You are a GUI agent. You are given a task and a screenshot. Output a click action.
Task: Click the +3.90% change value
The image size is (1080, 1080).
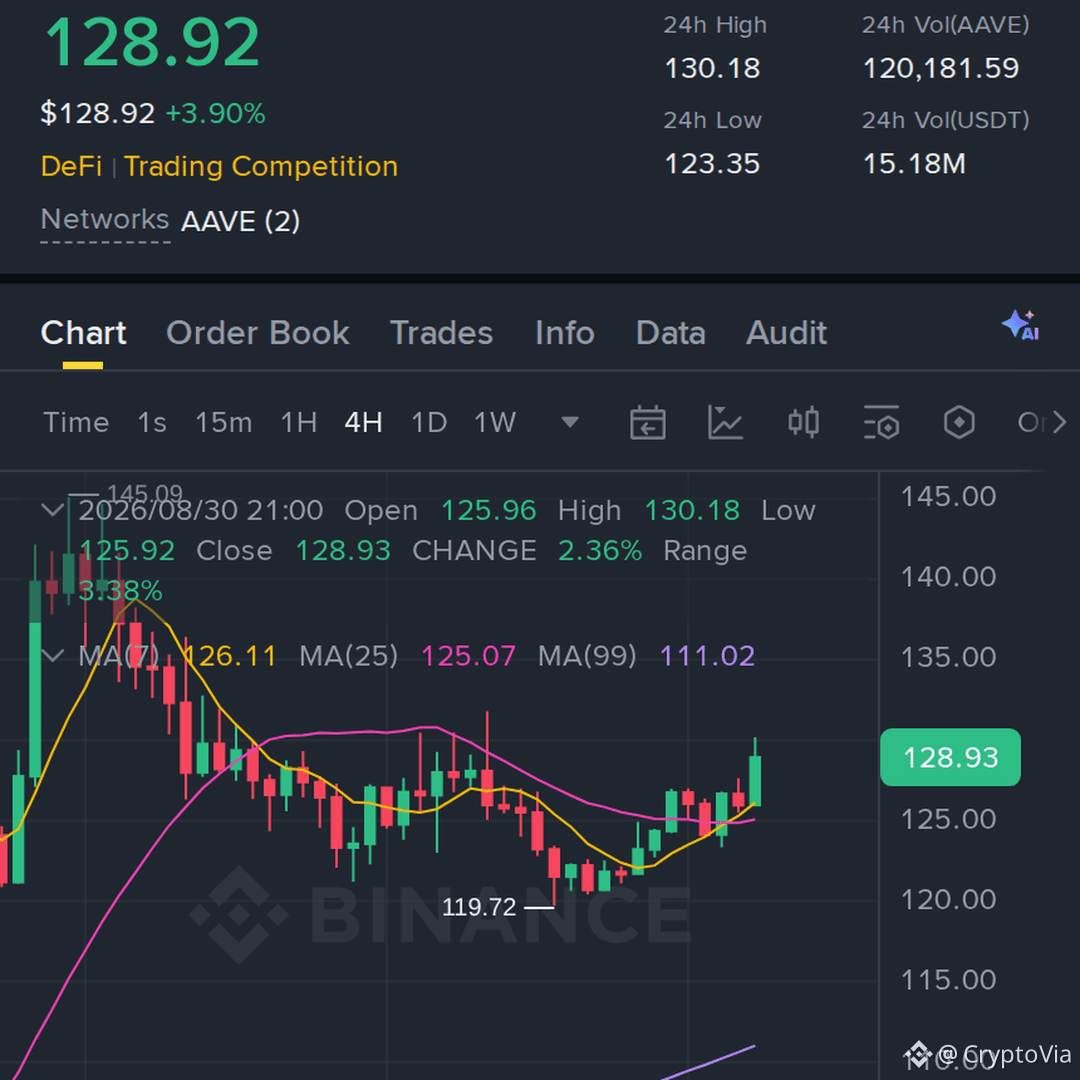pyautogui.click(x=216, y=113)
